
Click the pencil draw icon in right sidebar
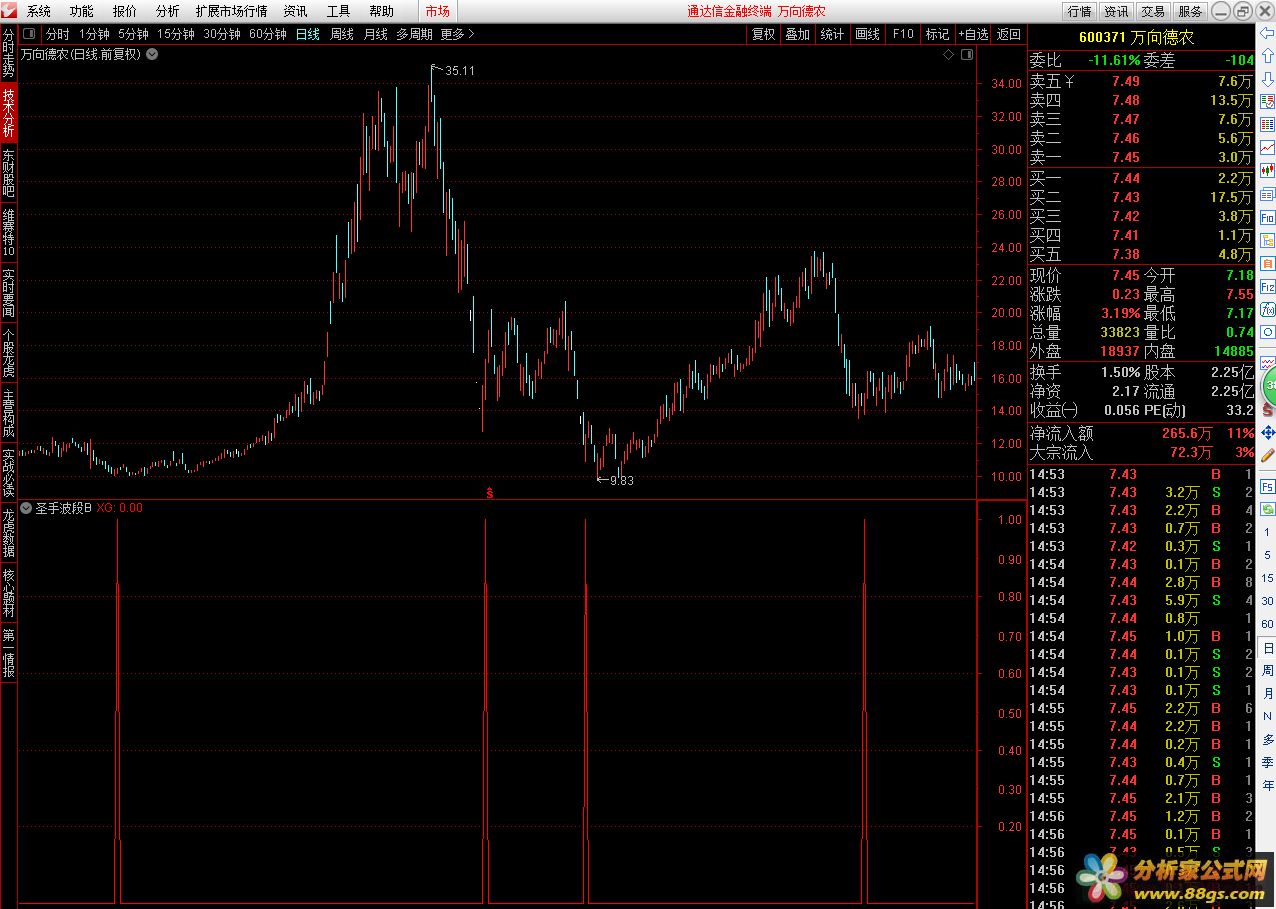pos(1267,455)
